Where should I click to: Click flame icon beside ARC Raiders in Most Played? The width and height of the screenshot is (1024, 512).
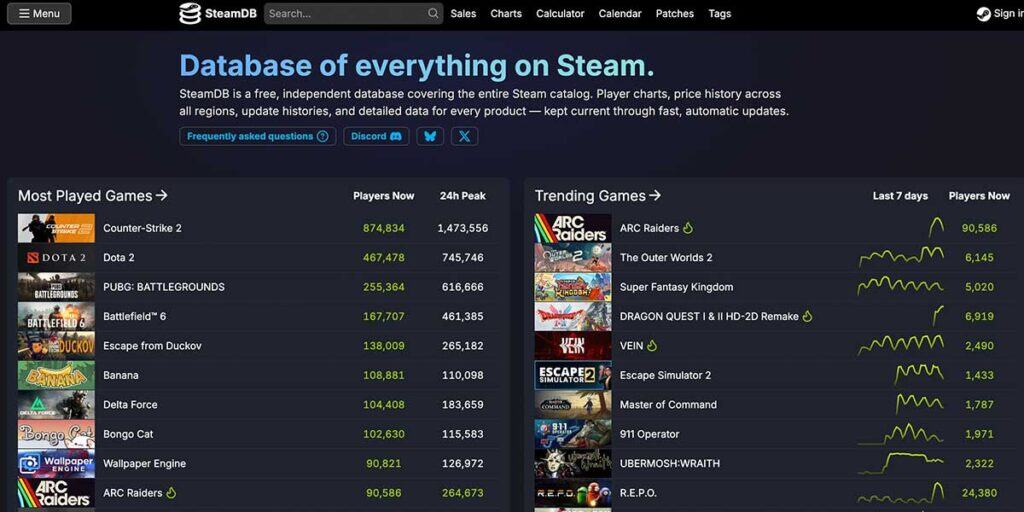[x=171, y=492]
